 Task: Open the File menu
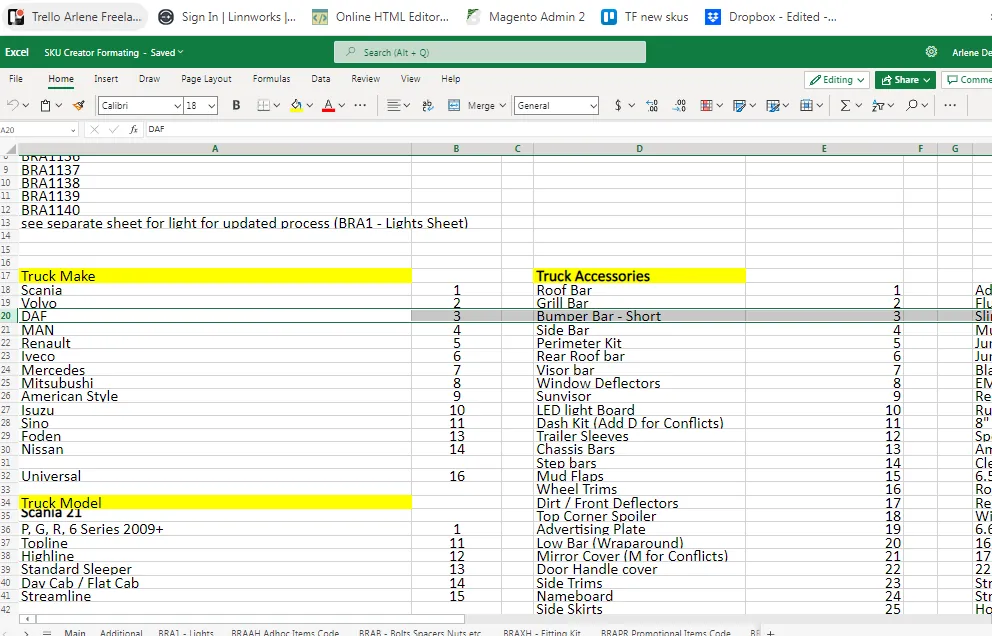16,78
